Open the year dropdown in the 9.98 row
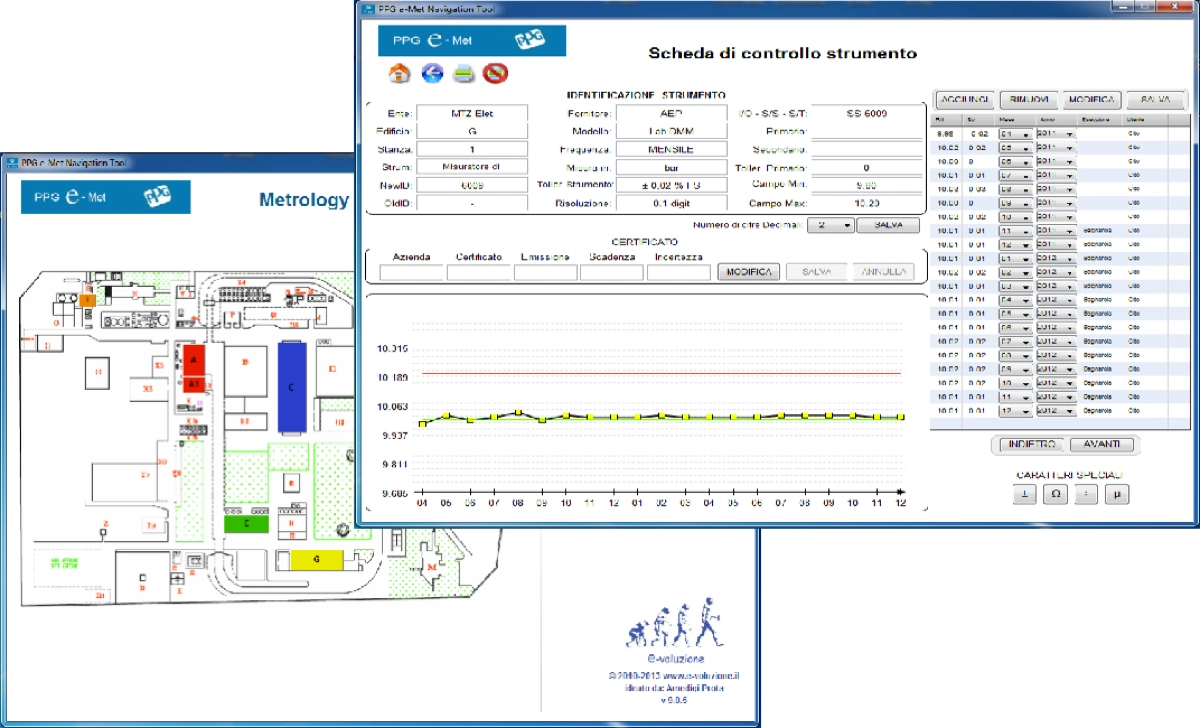This screenshot has height=728, width=1200. click(x=1055, y=132)
